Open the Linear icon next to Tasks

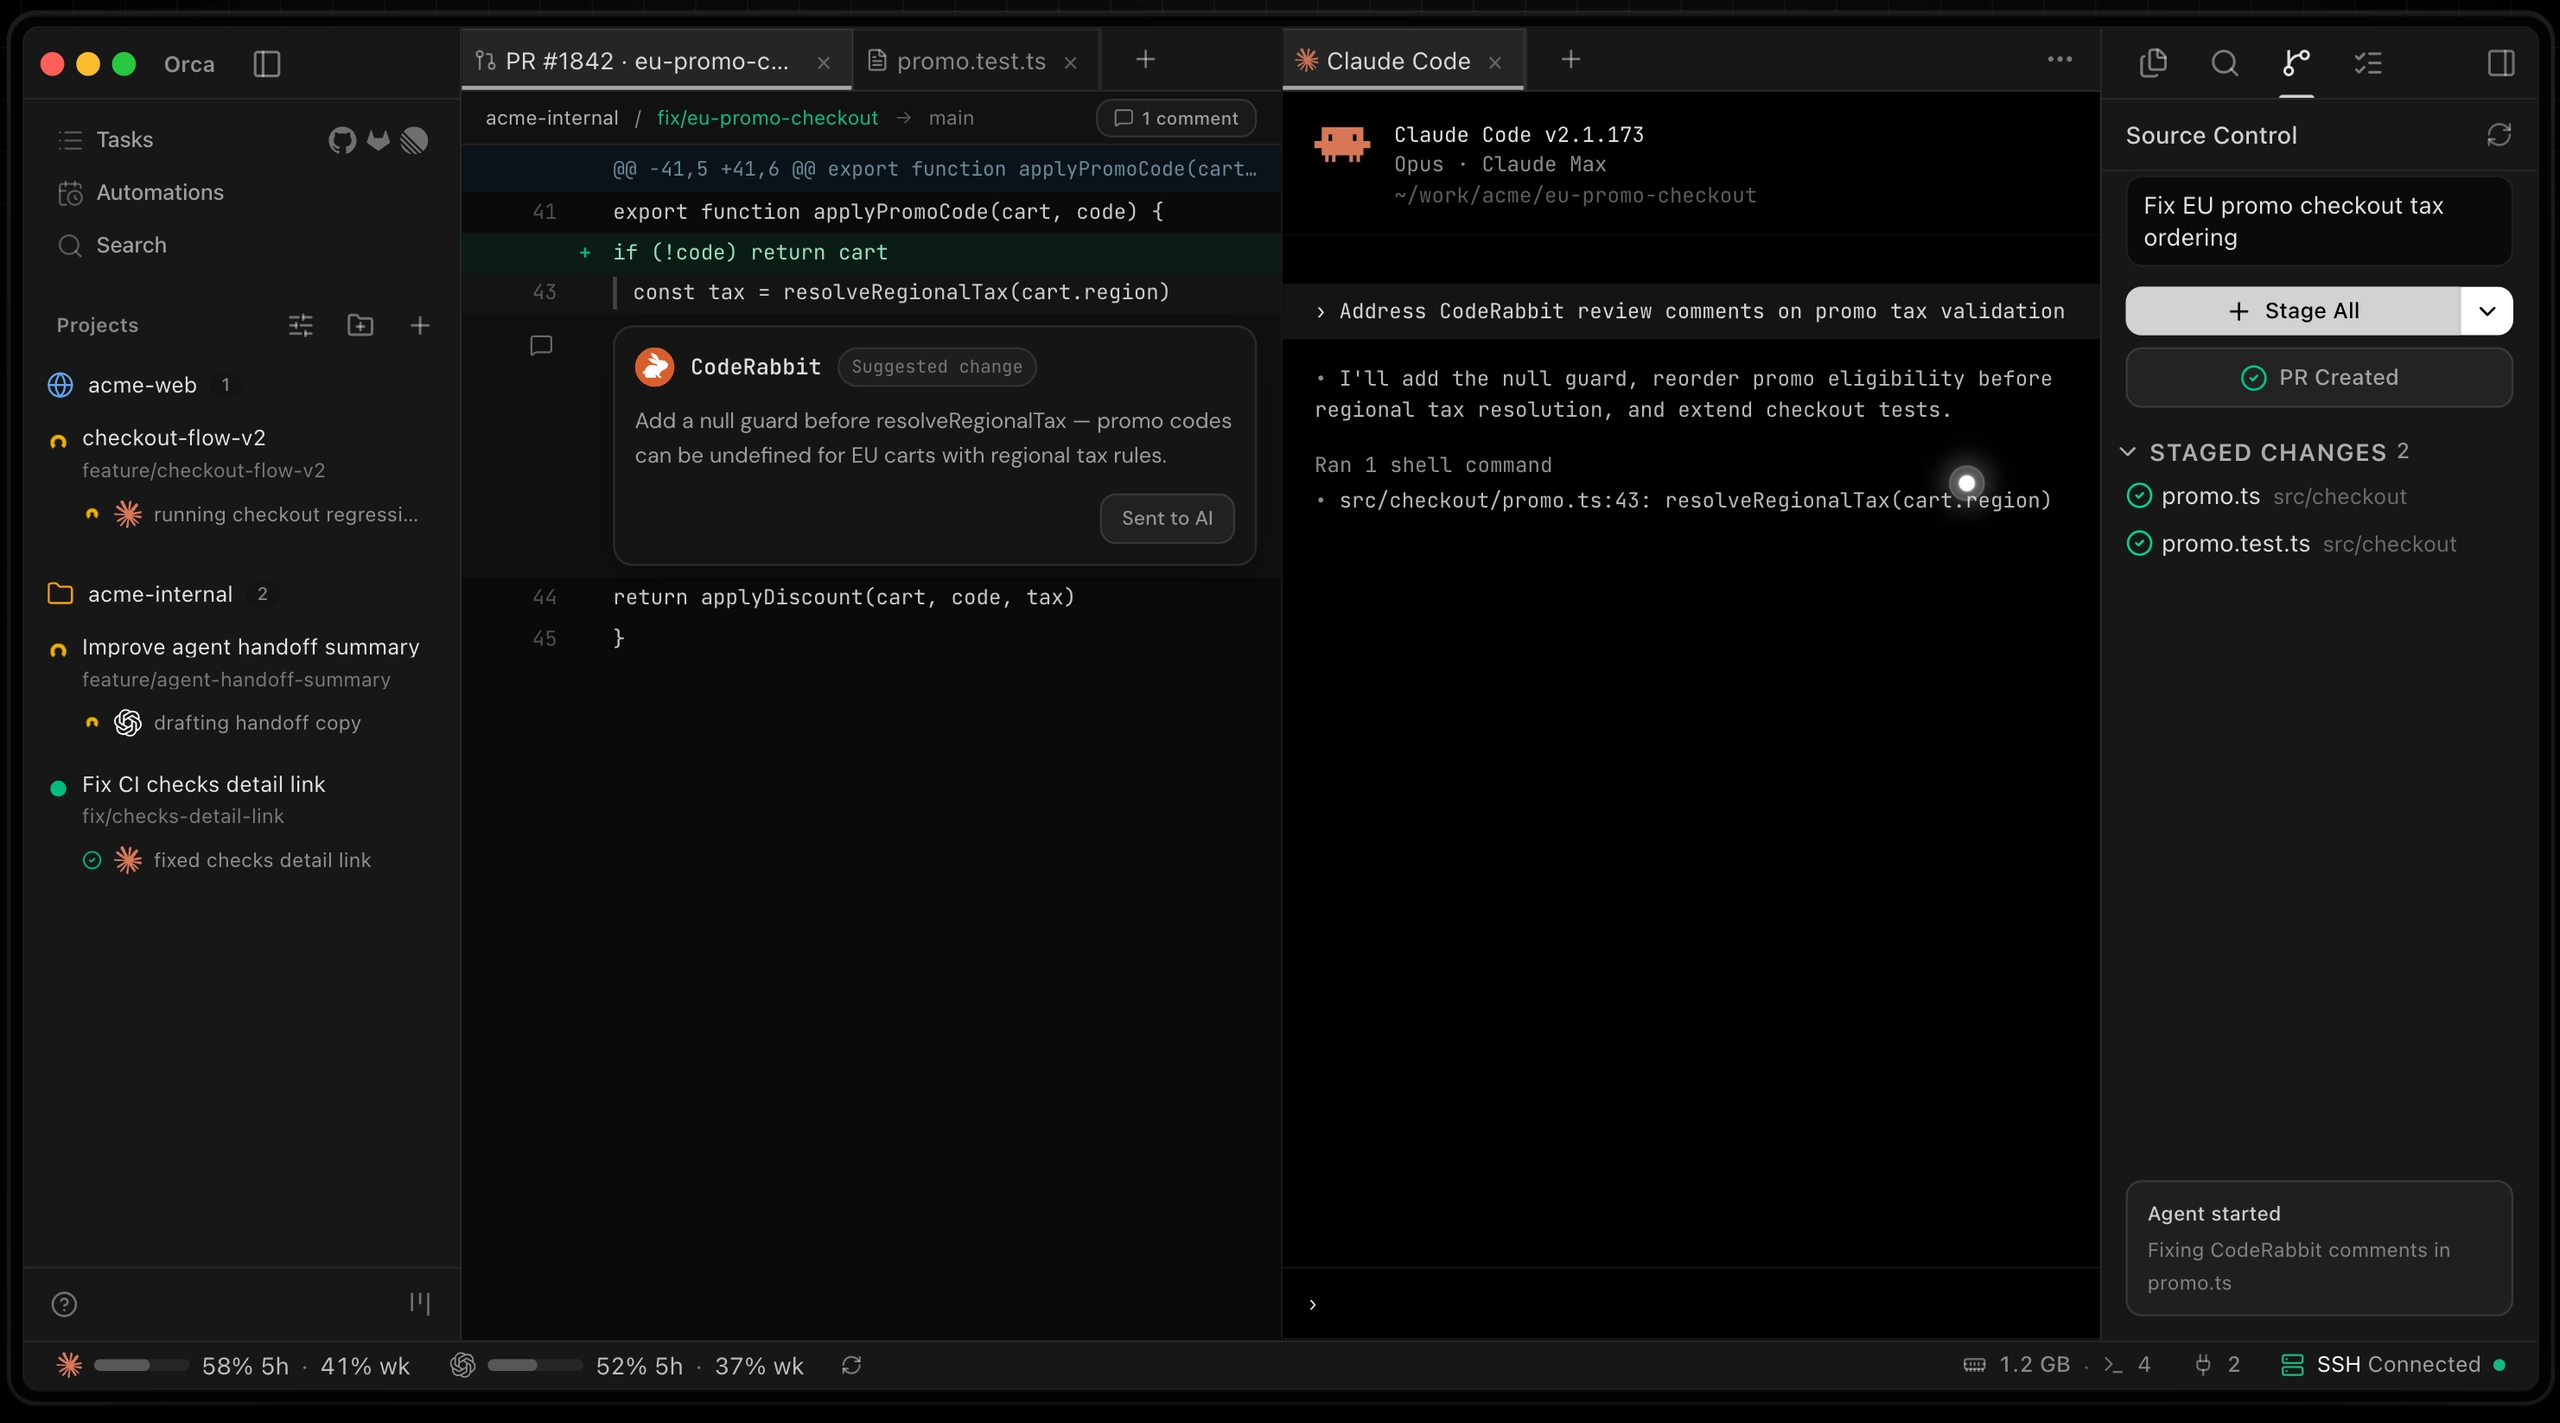414,140
